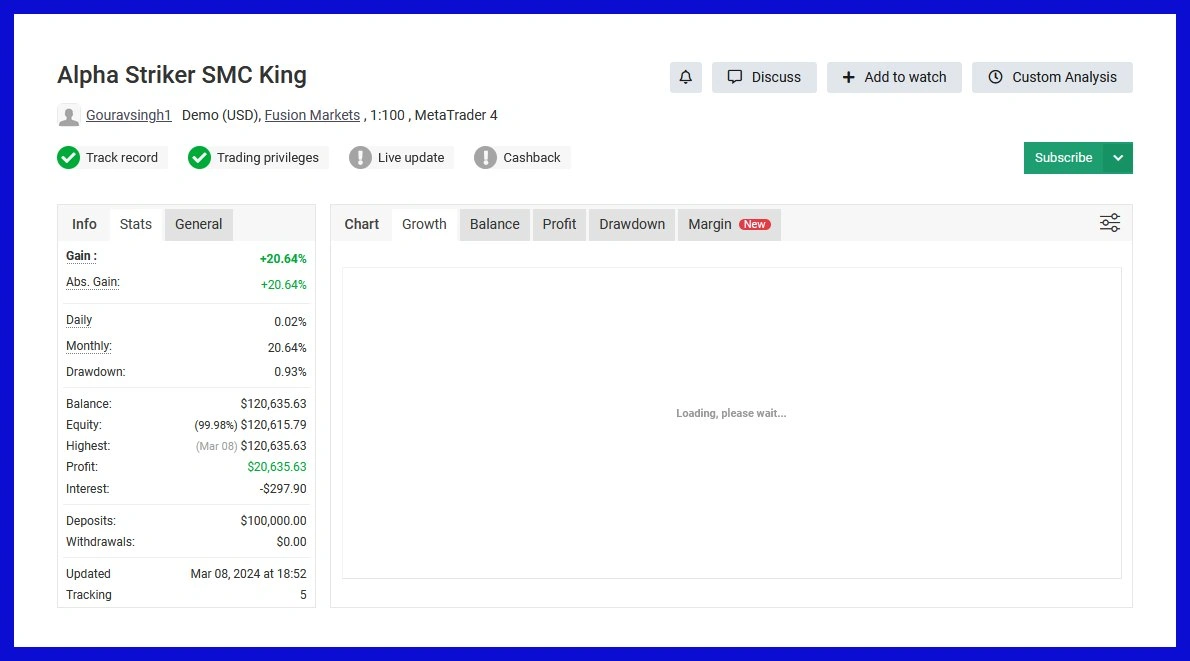Screen dimensions: 1190x661
Task: Open the Gouravsingh1 profile link
Action: tap(128, 115)
